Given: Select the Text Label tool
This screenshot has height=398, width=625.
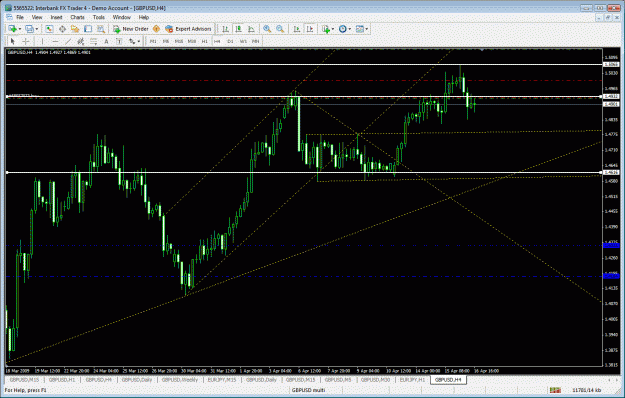Looking at the screenshot, I should tap(119, 41).
